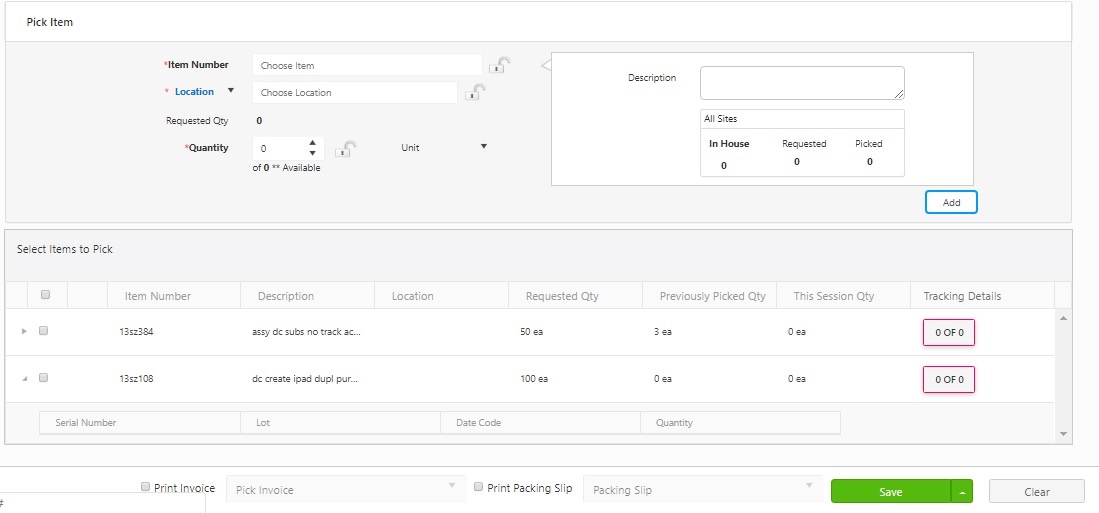Check the box for item 13sz384
Screen dimensions: 1099x513
click(44, 331)
